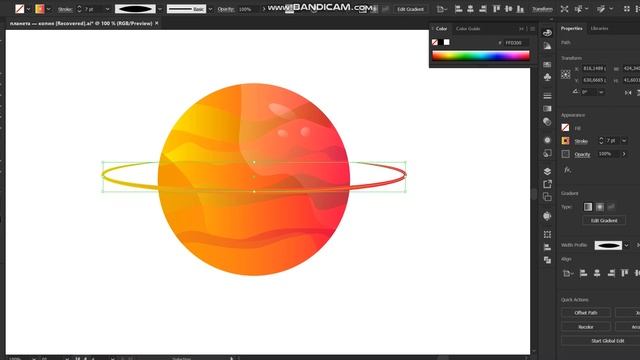Click the None swatch in Color panel
This screenshot has width=640, height=360.
(x=435, y=42)
